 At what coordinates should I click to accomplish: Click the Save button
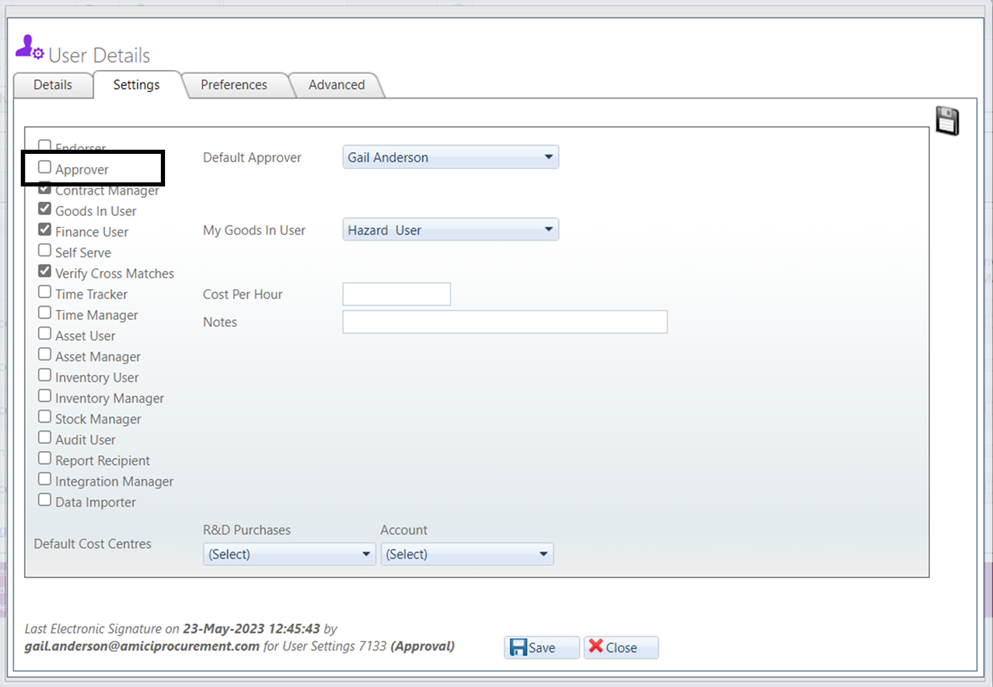540,647
